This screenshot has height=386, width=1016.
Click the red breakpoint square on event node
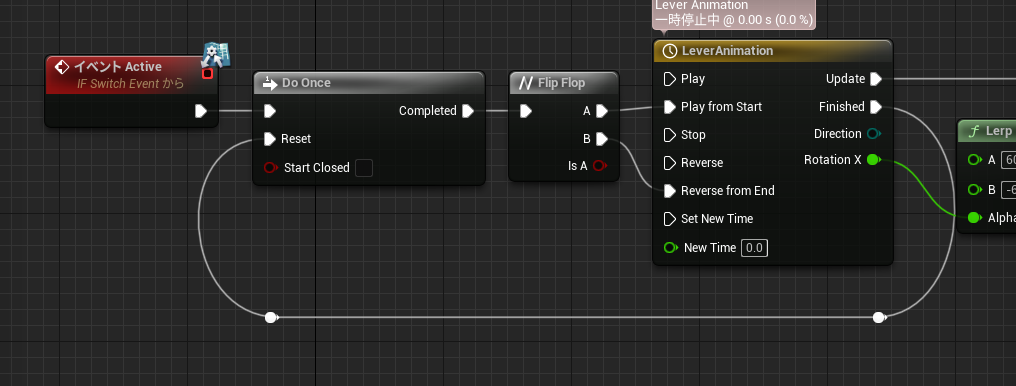207,74
